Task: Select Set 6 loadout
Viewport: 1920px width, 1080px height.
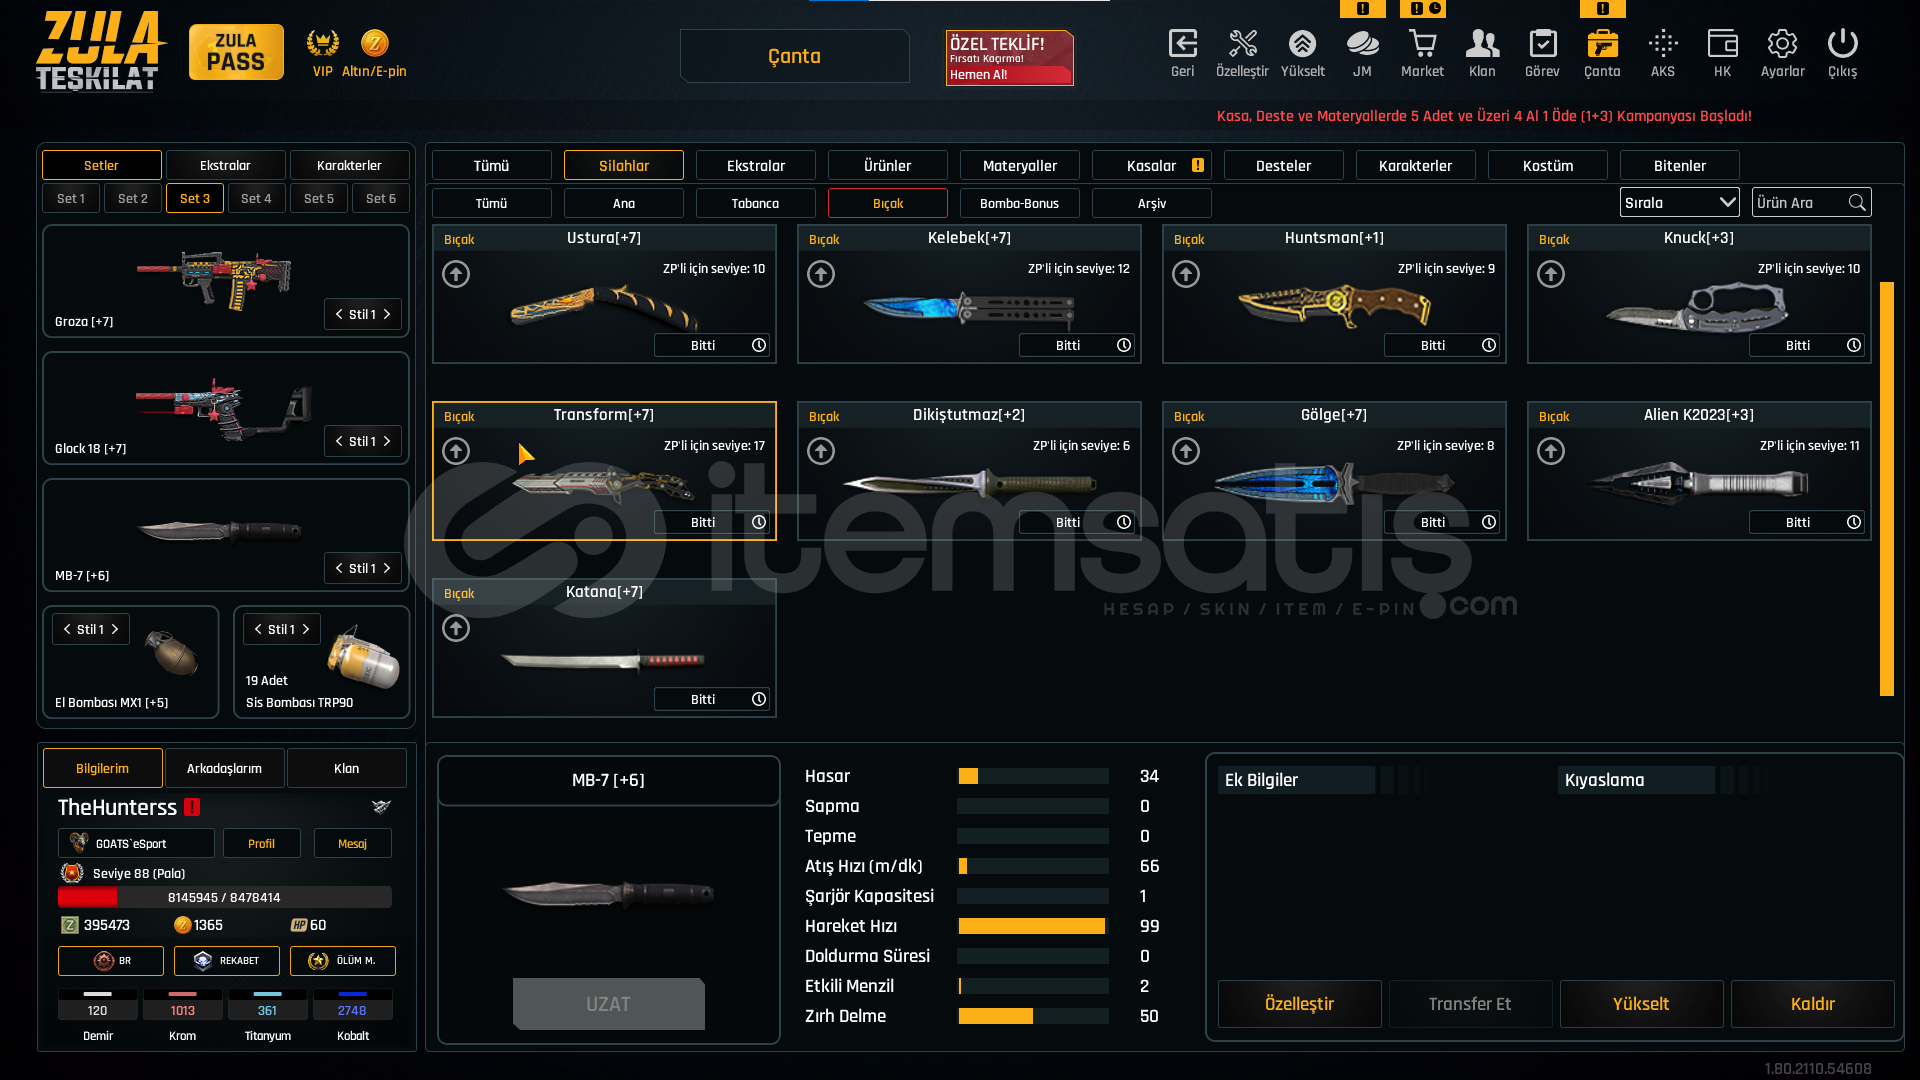Action: point(380,198)
